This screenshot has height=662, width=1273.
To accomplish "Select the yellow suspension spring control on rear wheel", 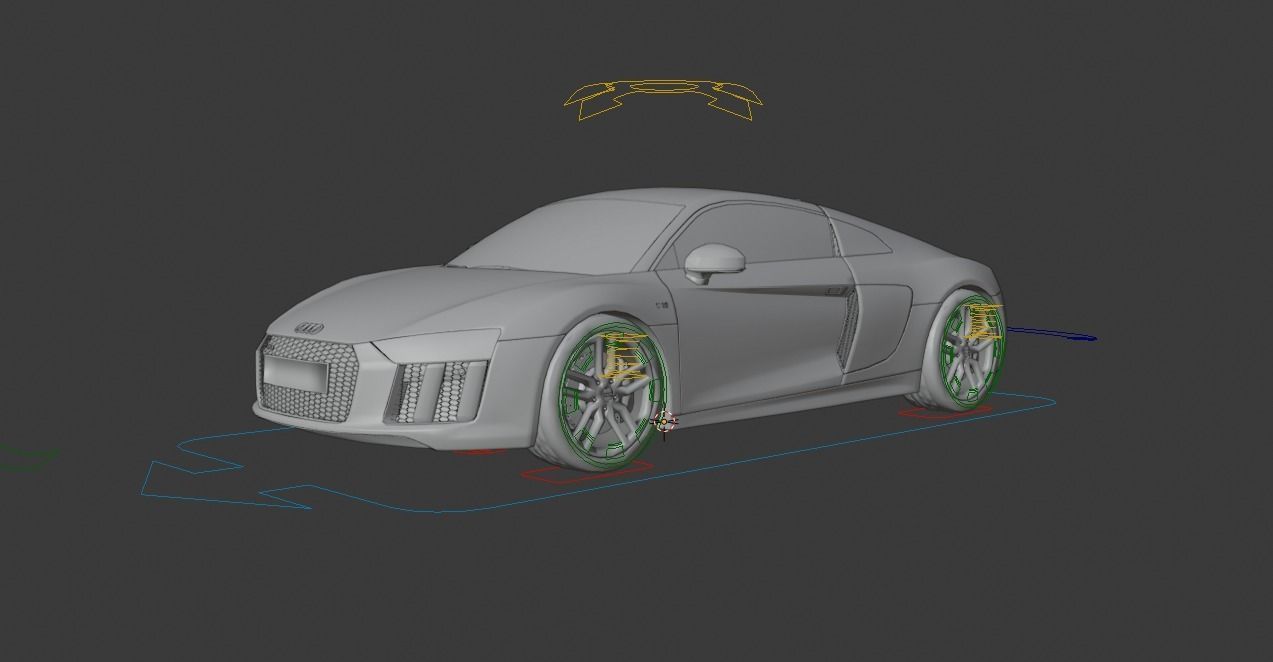I will point(986,324).
